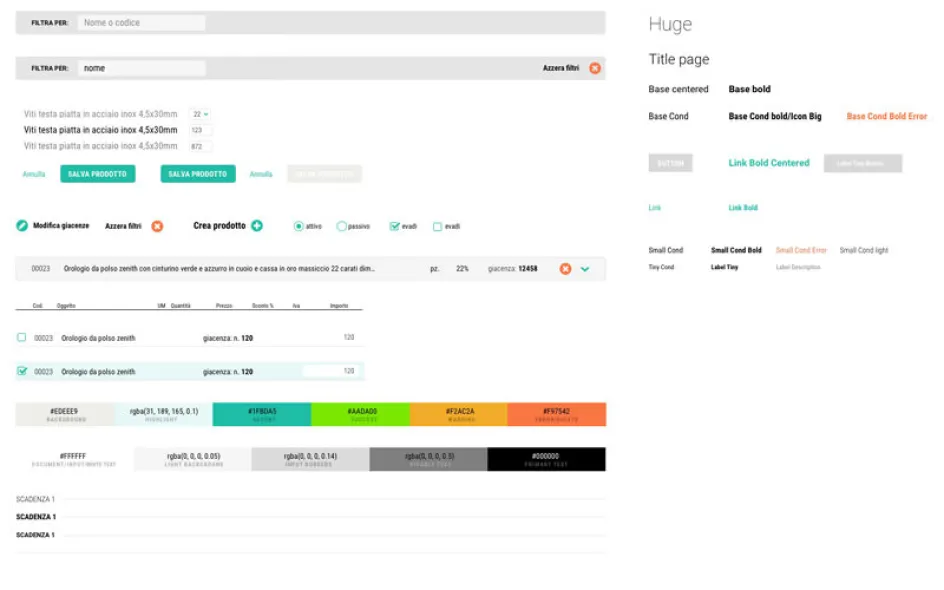Click the Importo column header
The height and width of the screenshot is (590, 944).
pyautogui.click(x=339, y=305)
